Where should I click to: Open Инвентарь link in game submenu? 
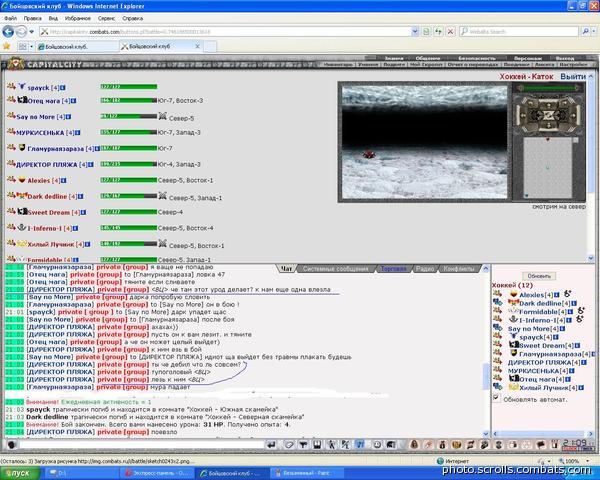pos(338,65)
